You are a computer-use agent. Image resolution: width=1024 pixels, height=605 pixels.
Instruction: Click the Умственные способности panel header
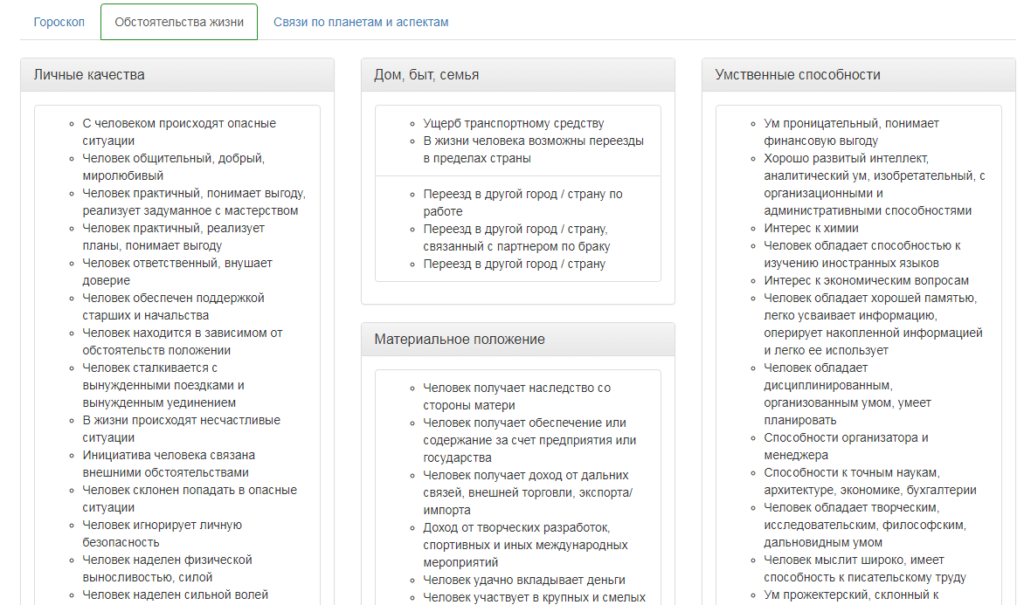(x=859, y=75)
